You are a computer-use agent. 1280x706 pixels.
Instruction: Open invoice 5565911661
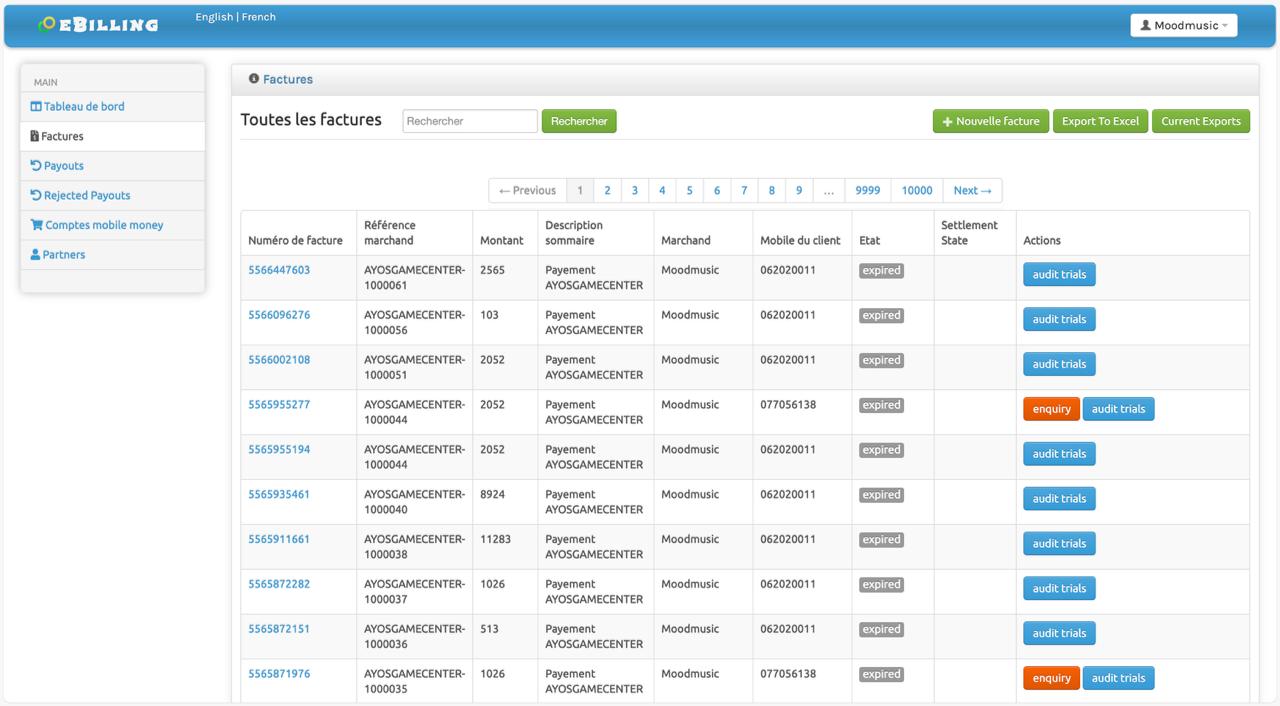pos(279,539)
